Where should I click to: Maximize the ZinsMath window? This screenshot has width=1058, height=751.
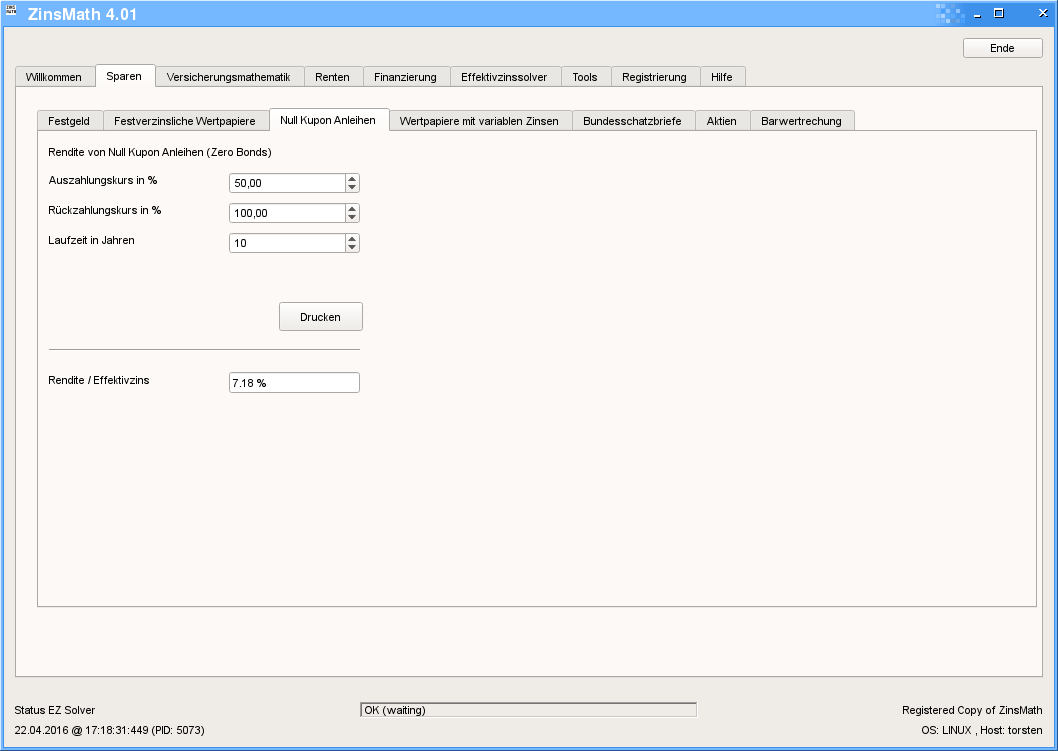click(998, 13)
